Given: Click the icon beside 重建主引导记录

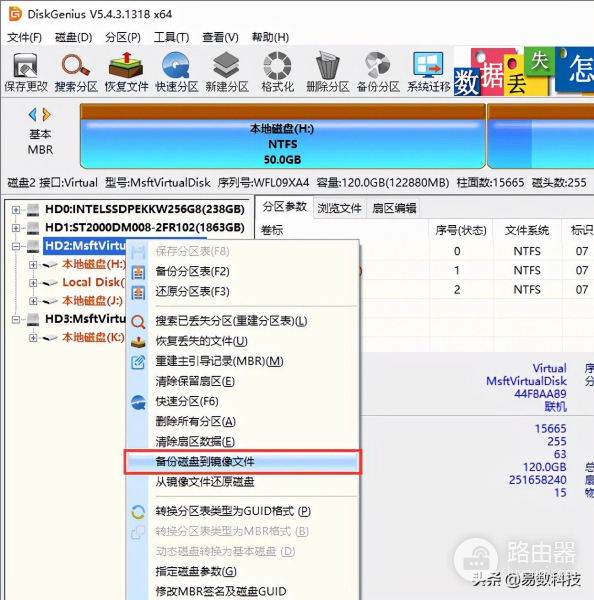Looking at the screenshot, I should click(x=138, y=362).
